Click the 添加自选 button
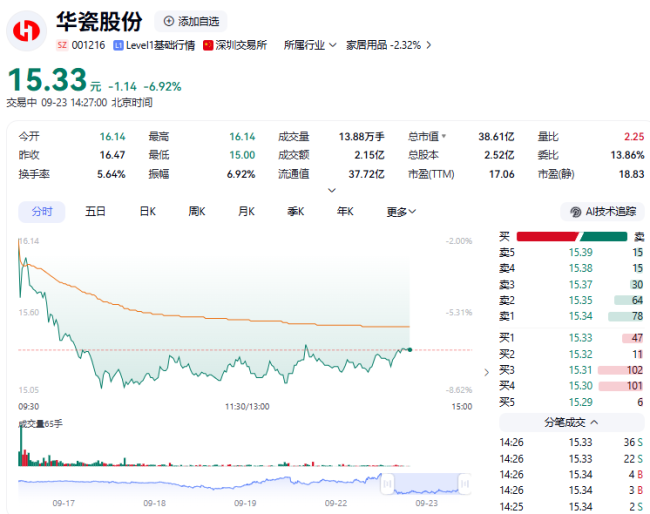The image size is (650, 514). pos(192,21)
